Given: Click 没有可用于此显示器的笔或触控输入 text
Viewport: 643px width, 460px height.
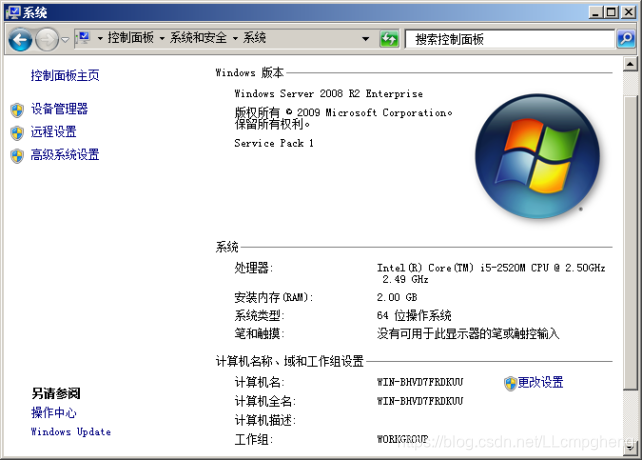Looking at the screenshot, I should pyautogui.click(x=468, y=334).
